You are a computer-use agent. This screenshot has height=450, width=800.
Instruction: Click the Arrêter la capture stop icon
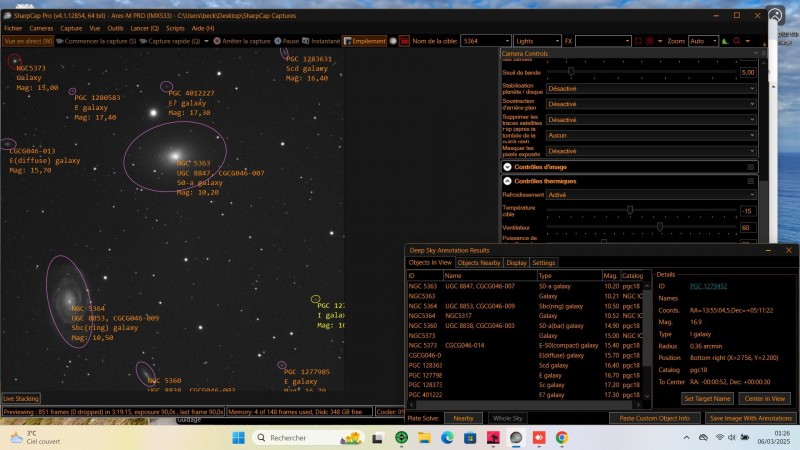click(216, 41)
